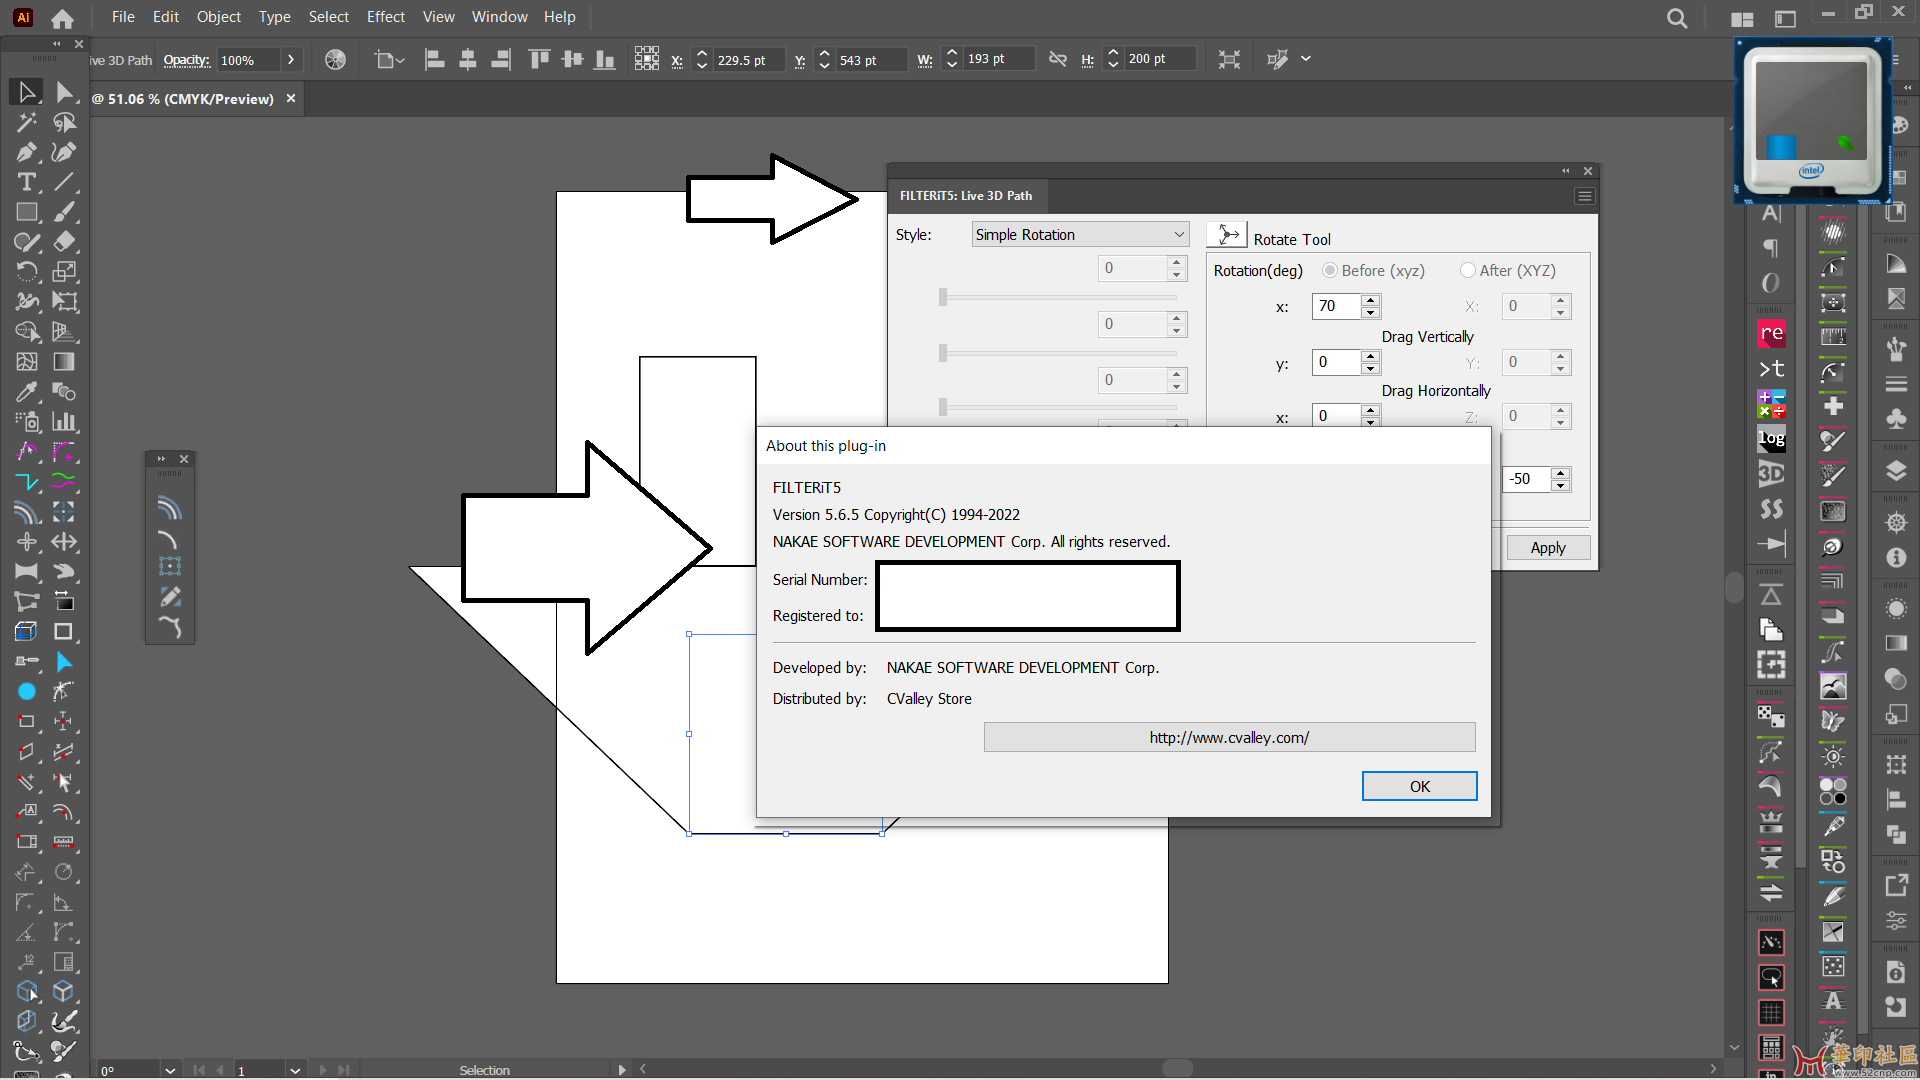Select the Line Segment tool
This screenshot has height=1080, width=1920.
tap(64, 182)
